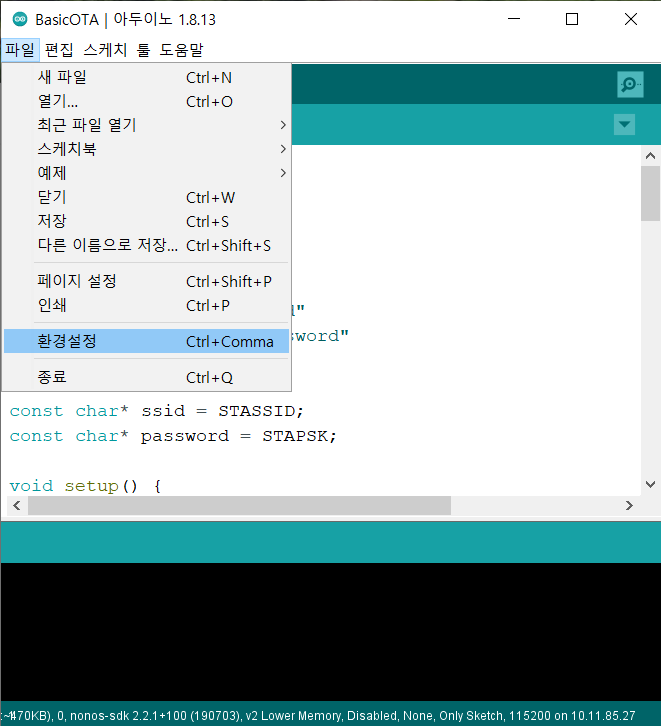Open the 편집 menu
Image resolution: width=661 pixels, height=726 pixels.
(59, 50)
